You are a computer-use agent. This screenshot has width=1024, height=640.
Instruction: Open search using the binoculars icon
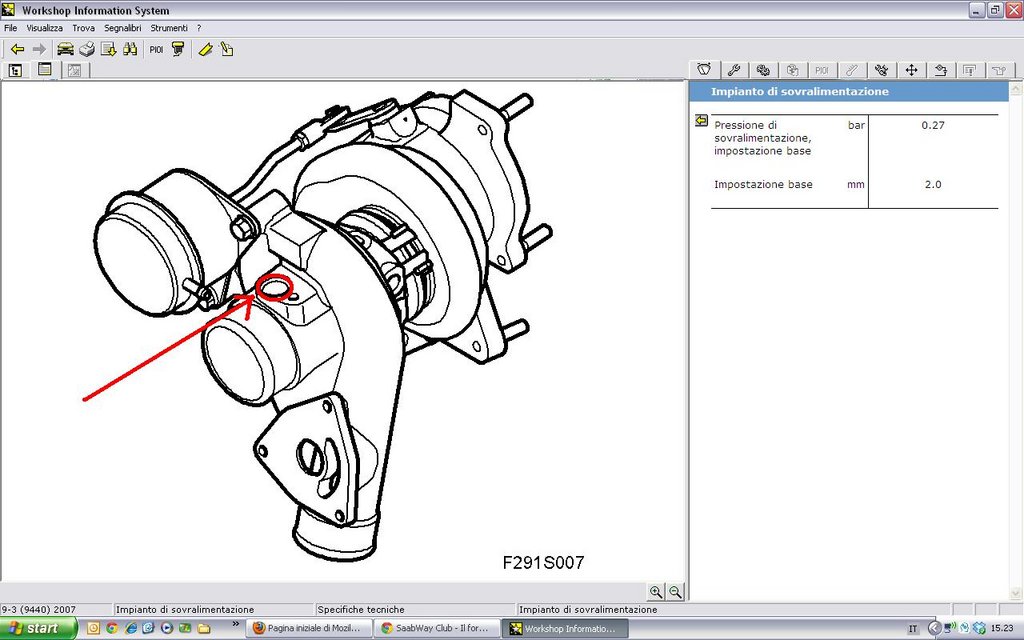[x=130, y=49]
